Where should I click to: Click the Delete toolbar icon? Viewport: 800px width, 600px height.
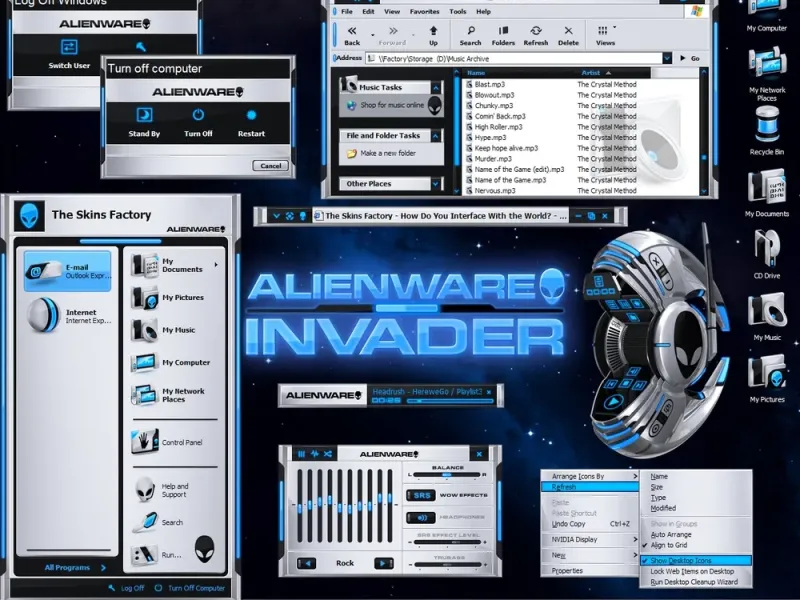(x=568, y=31)
